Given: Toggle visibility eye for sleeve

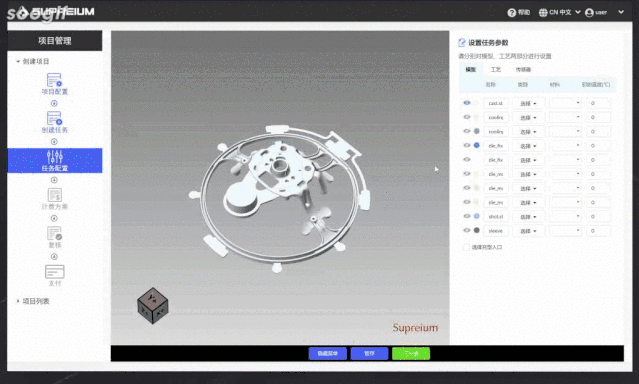Looking at the screenshot, I should (x=467, y=230).
